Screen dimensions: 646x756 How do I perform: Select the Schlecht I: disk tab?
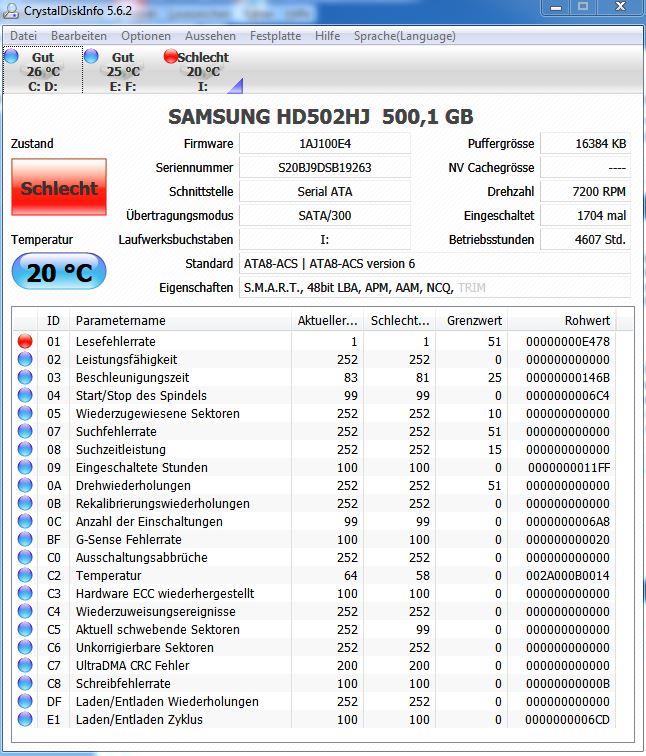(x=202, y=71)
